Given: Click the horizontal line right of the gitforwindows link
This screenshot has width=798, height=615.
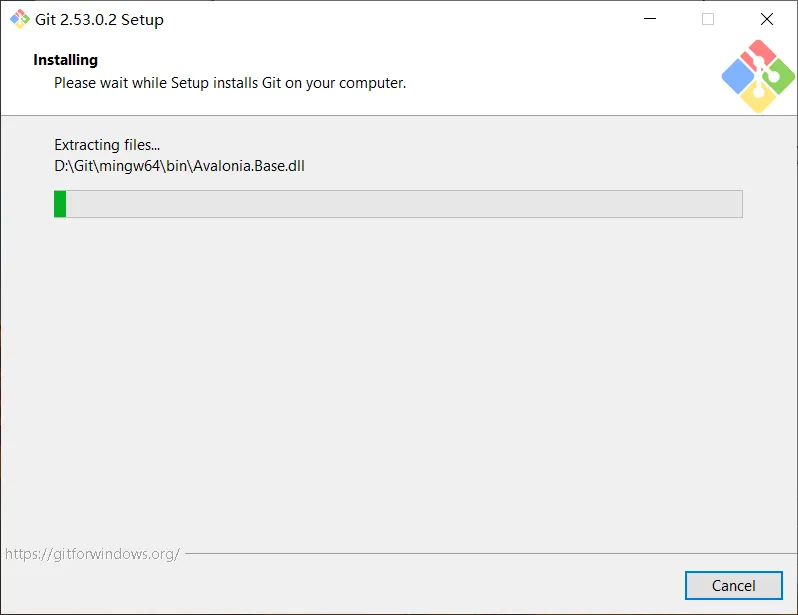Looking at the screenshot, I should coord(480,553).
